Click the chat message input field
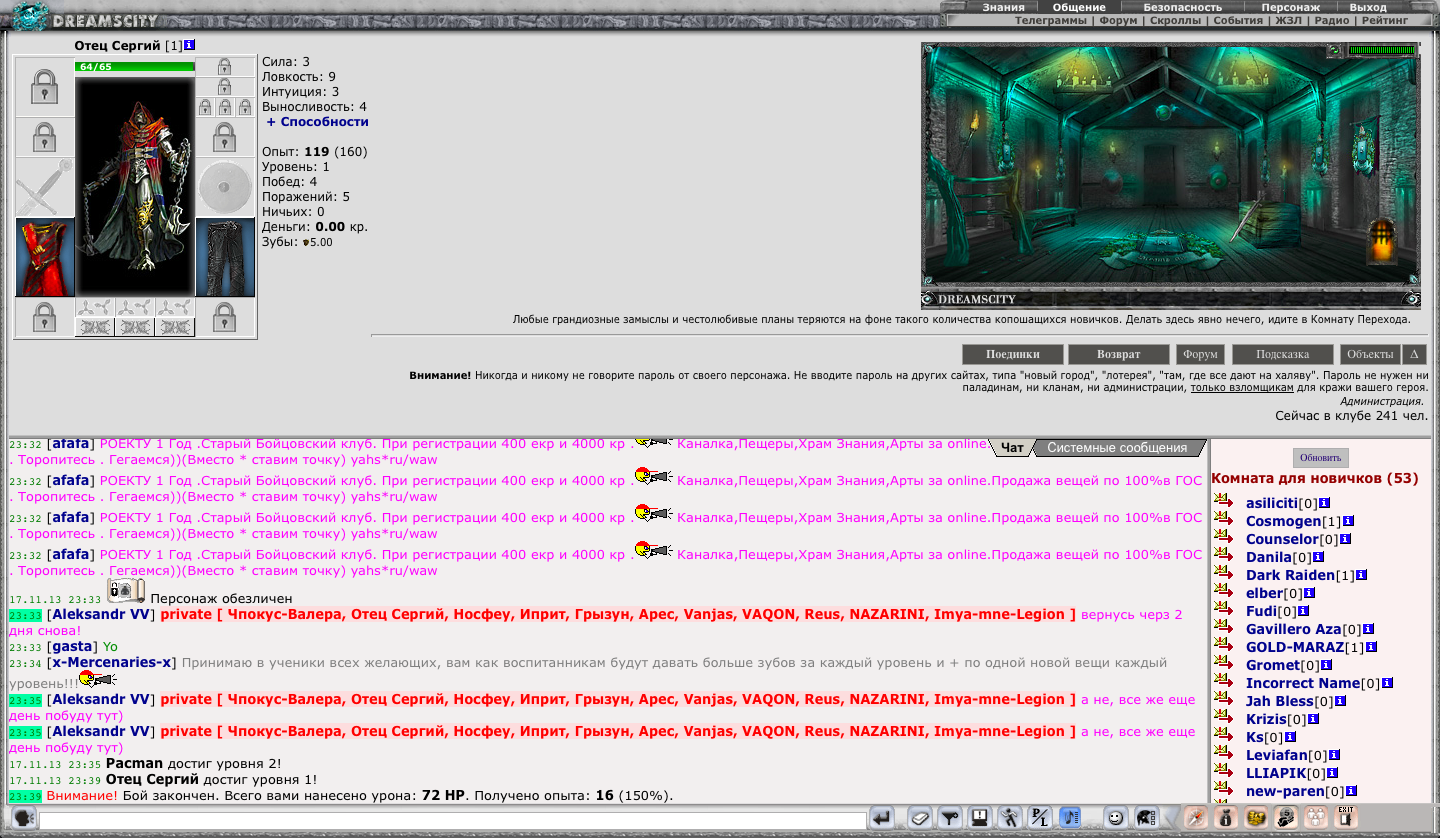Viewport: 1440px width, 838px height. point(452,820)
